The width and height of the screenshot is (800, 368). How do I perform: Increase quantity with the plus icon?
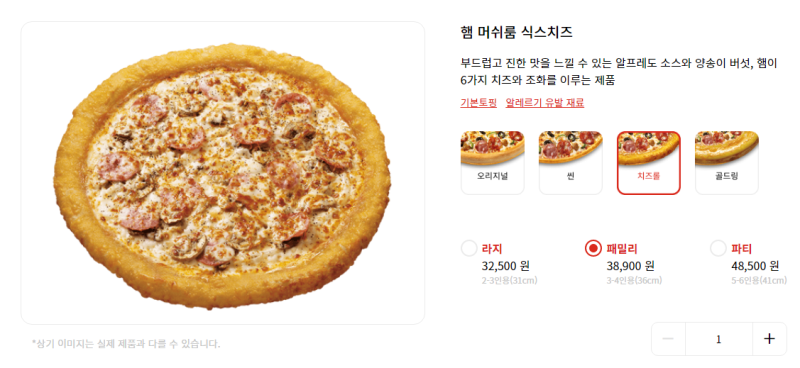pos(769,339)
